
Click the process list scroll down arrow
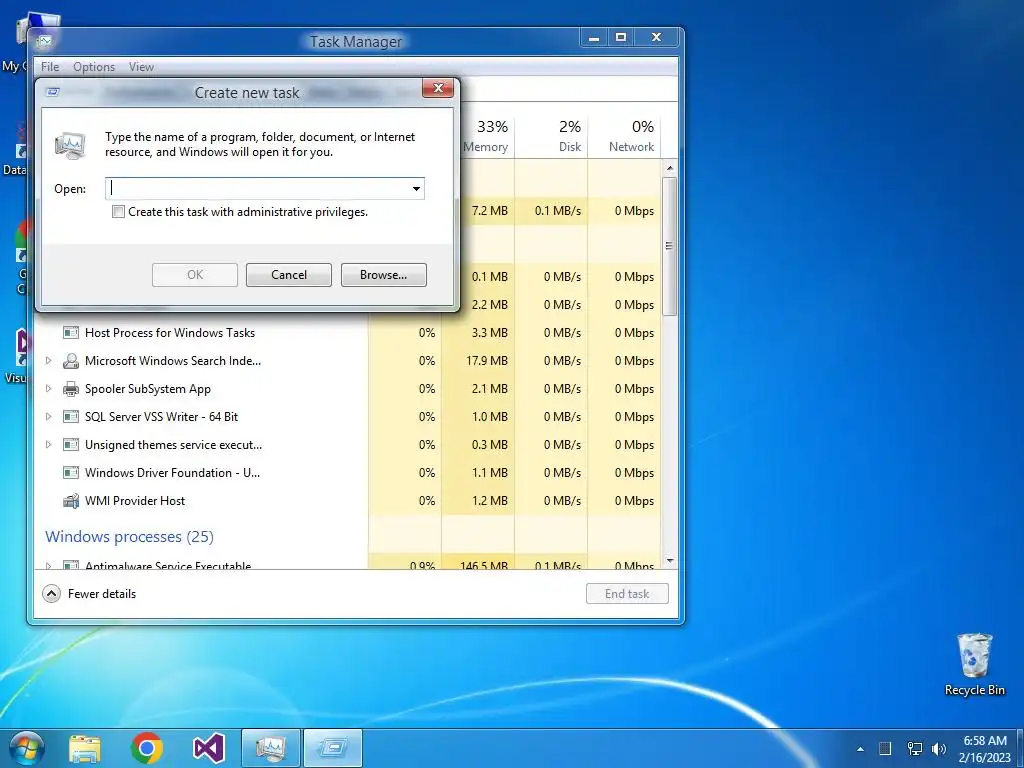[x=669, y=561]
